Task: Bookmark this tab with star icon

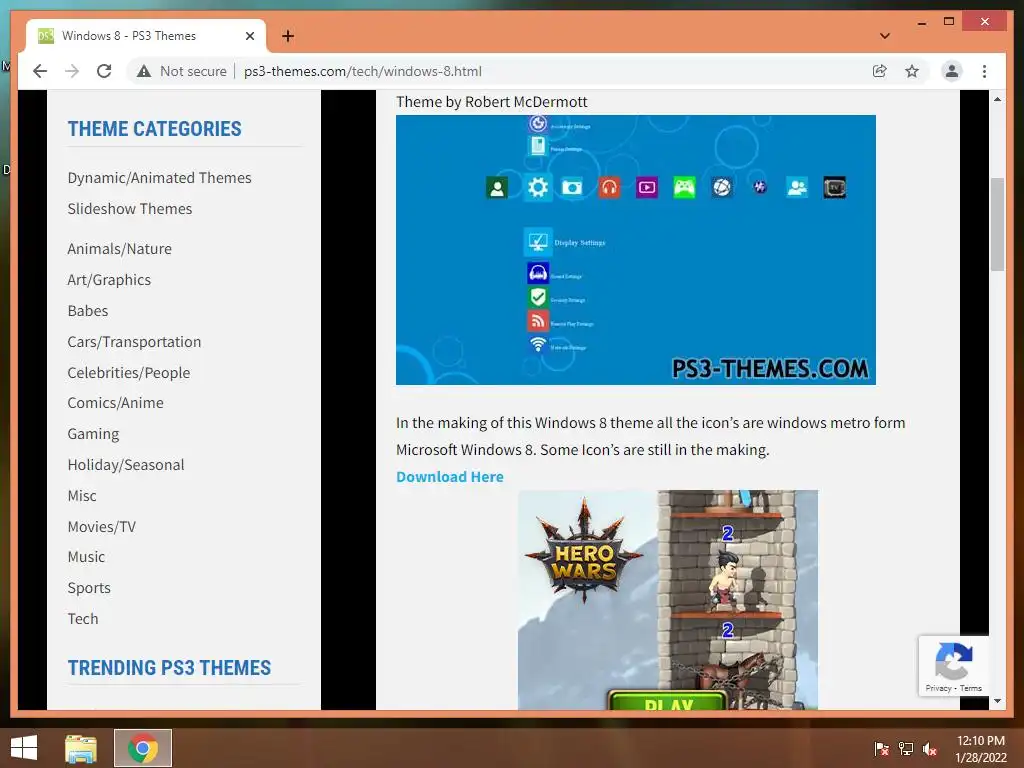Action: tap(912, 71)
